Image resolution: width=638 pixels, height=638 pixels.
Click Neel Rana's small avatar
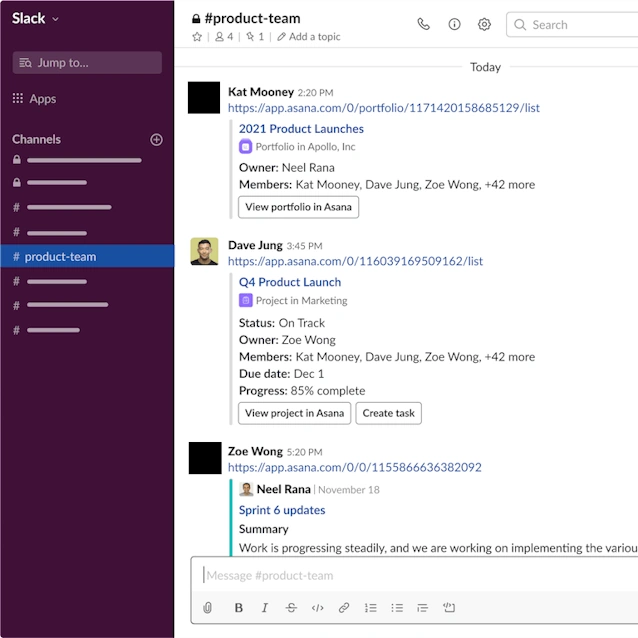(246, 489)
